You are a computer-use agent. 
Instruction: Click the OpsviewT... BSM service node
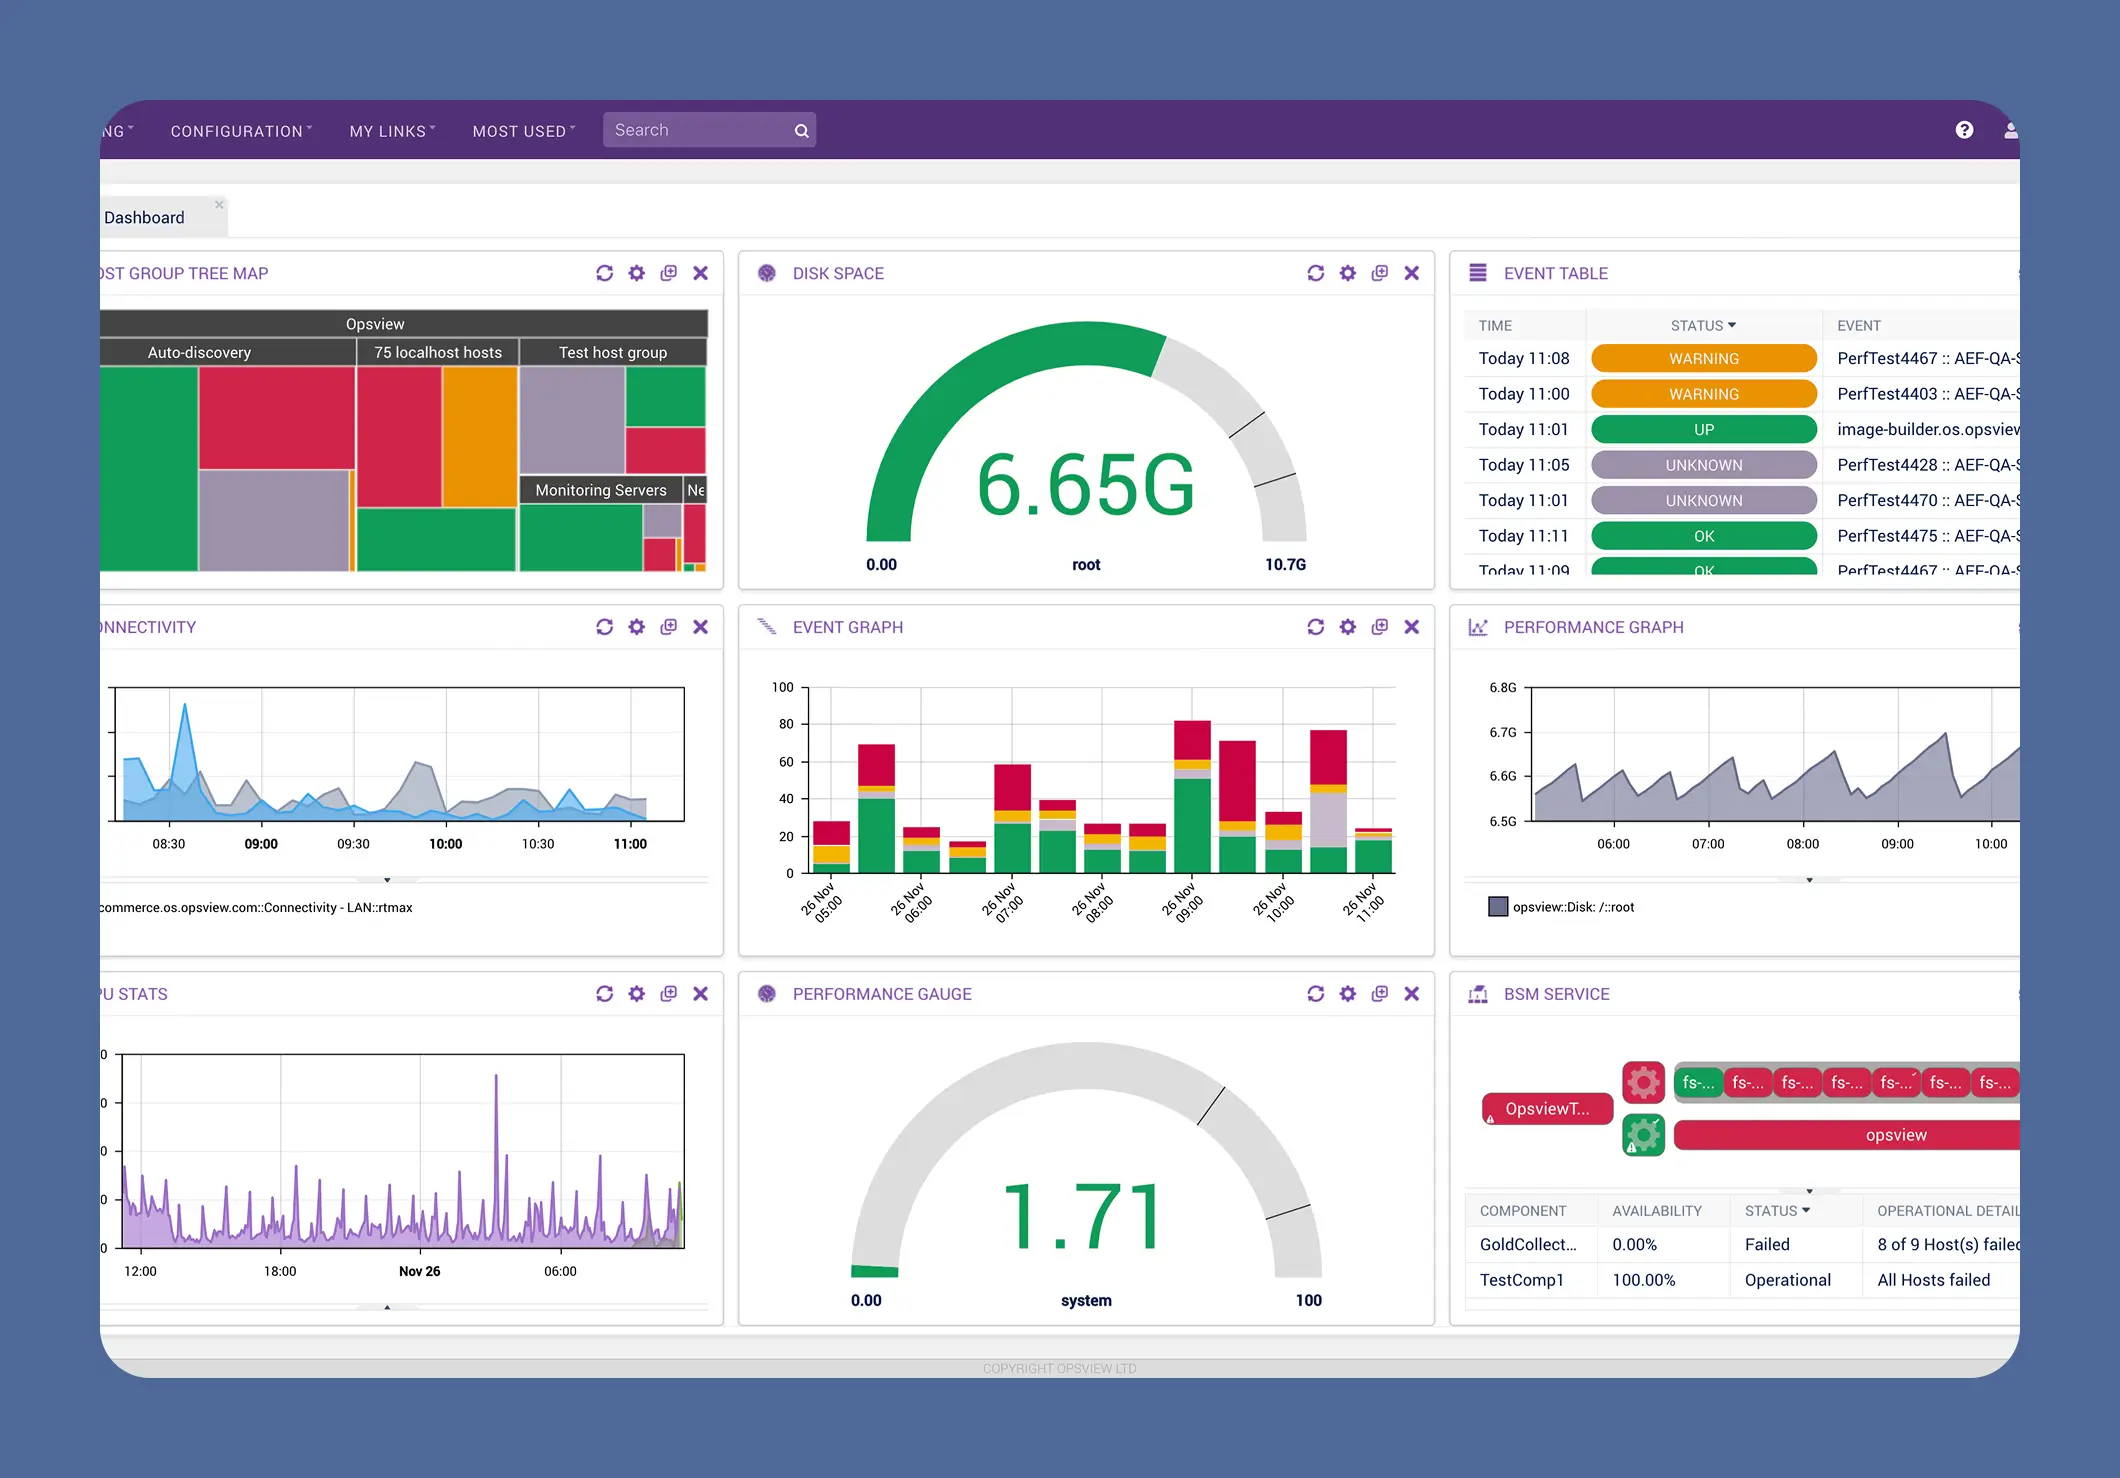coord(1547,1108)
